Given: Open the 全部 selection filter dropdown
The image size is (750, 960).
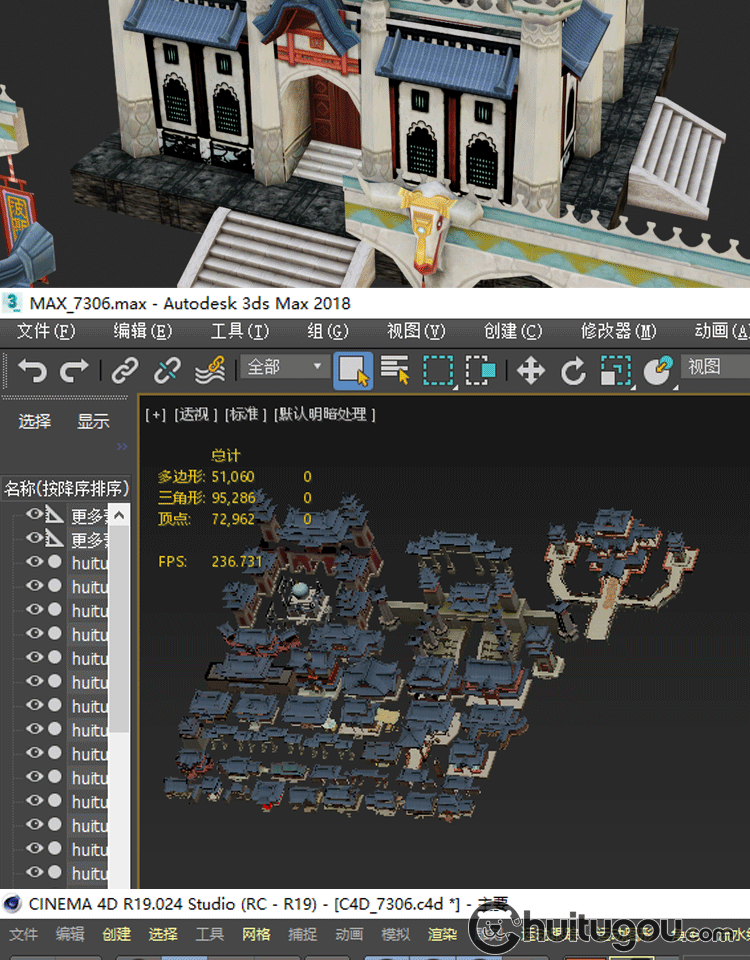Looking at the screenshot, I should tap(285, 368).
